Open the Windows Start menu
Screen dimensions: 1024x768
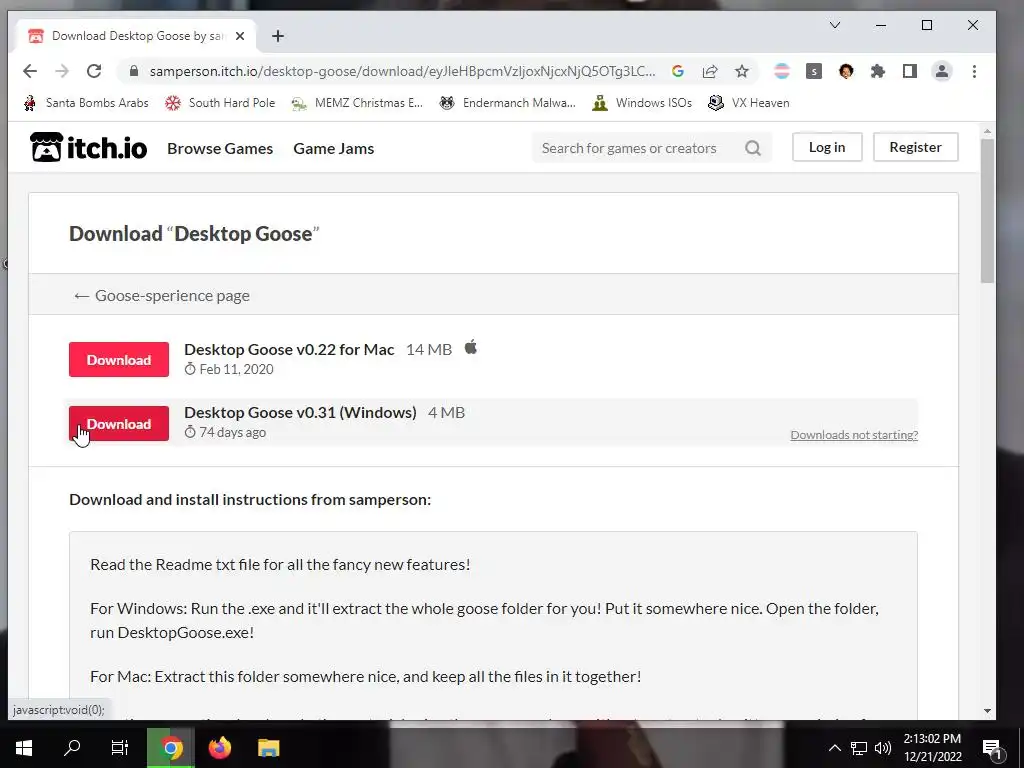pyautogui.click(x=24, y=748)
